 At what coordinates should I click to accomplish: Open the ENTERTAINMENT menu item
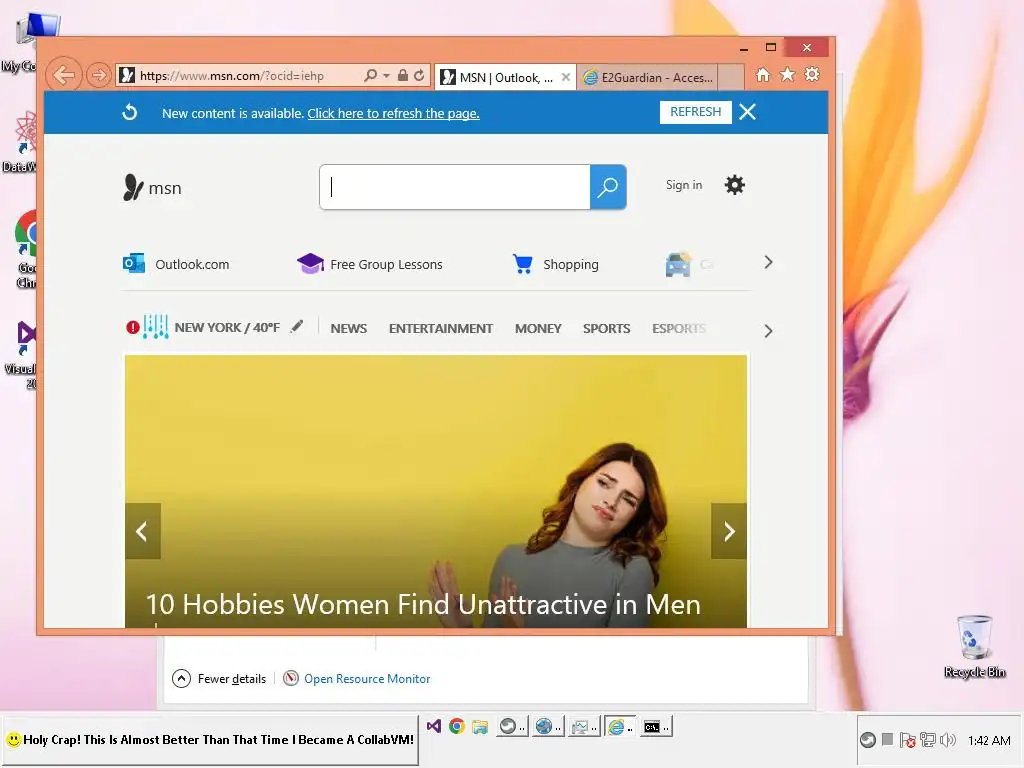coord(441,328)
